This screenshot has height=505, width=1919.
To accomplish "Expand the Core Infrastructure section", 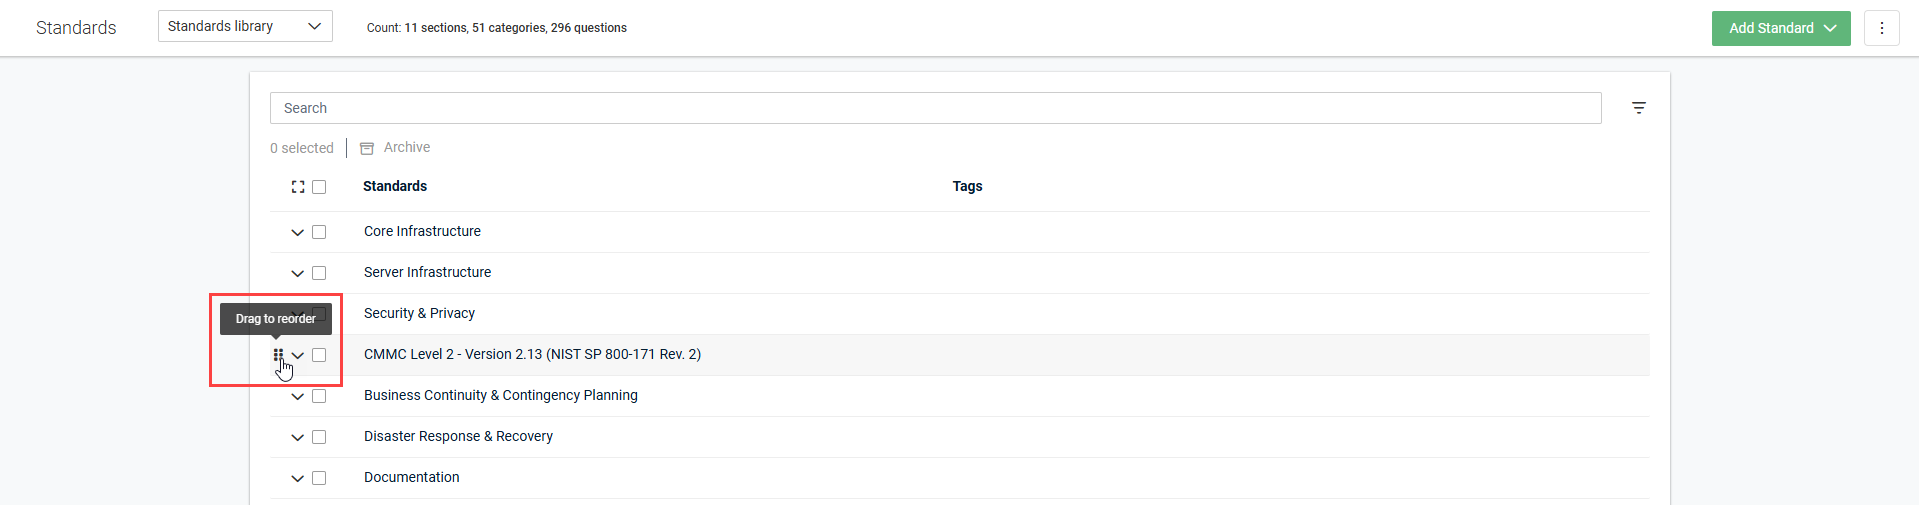I will (x=297, y=232).
